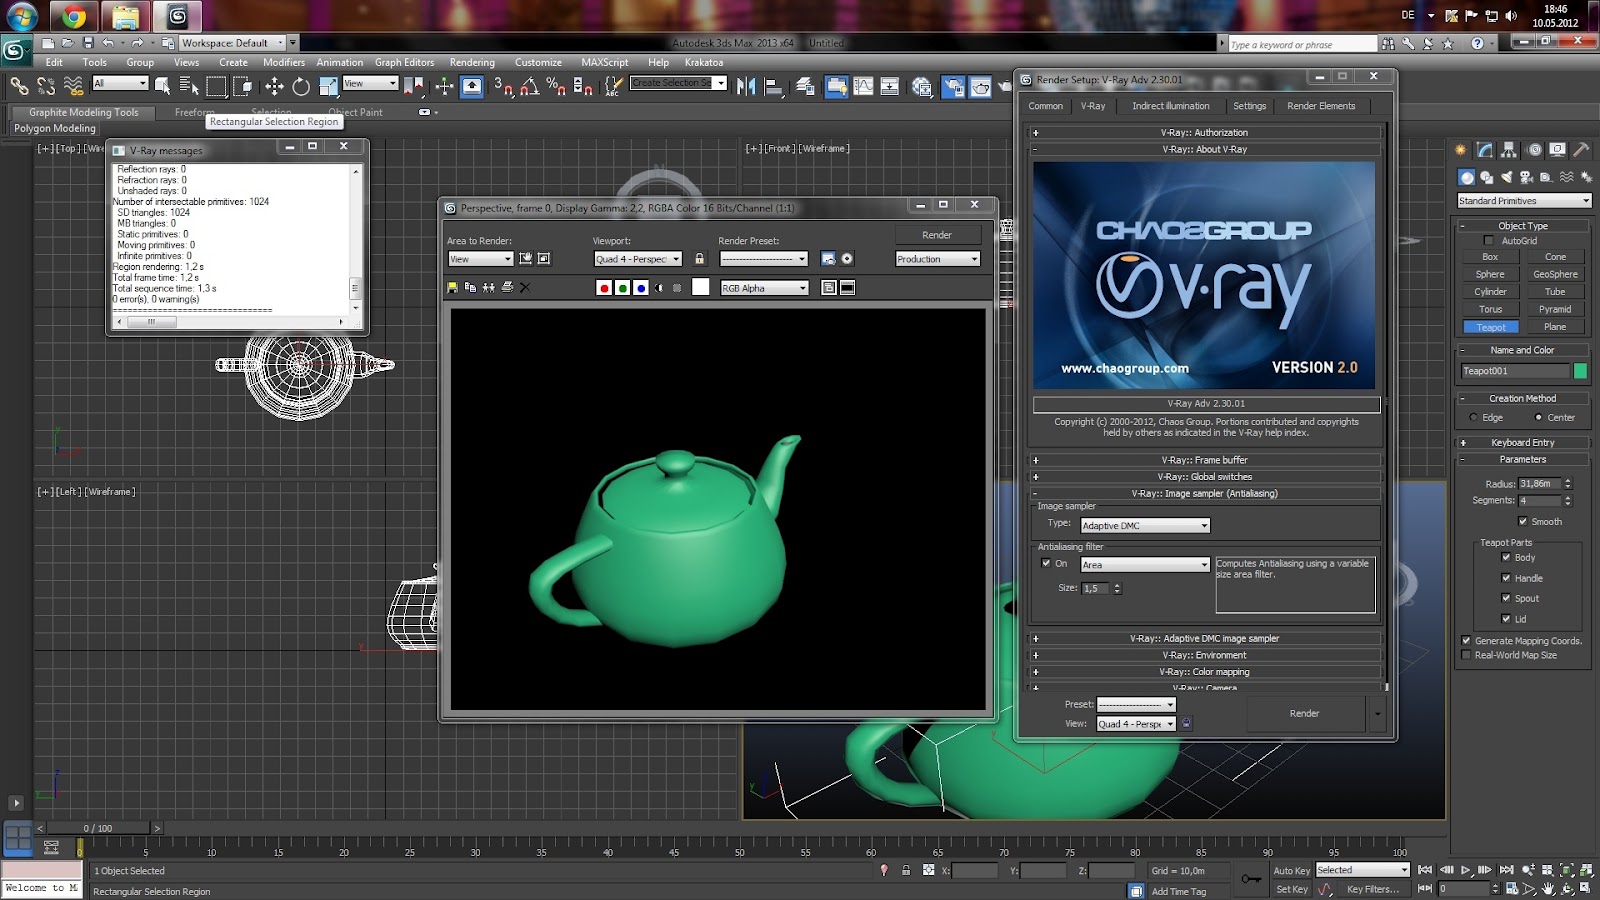
Task: Toggle the Spout teapot part checkbox
Action: click(1506, 598)
